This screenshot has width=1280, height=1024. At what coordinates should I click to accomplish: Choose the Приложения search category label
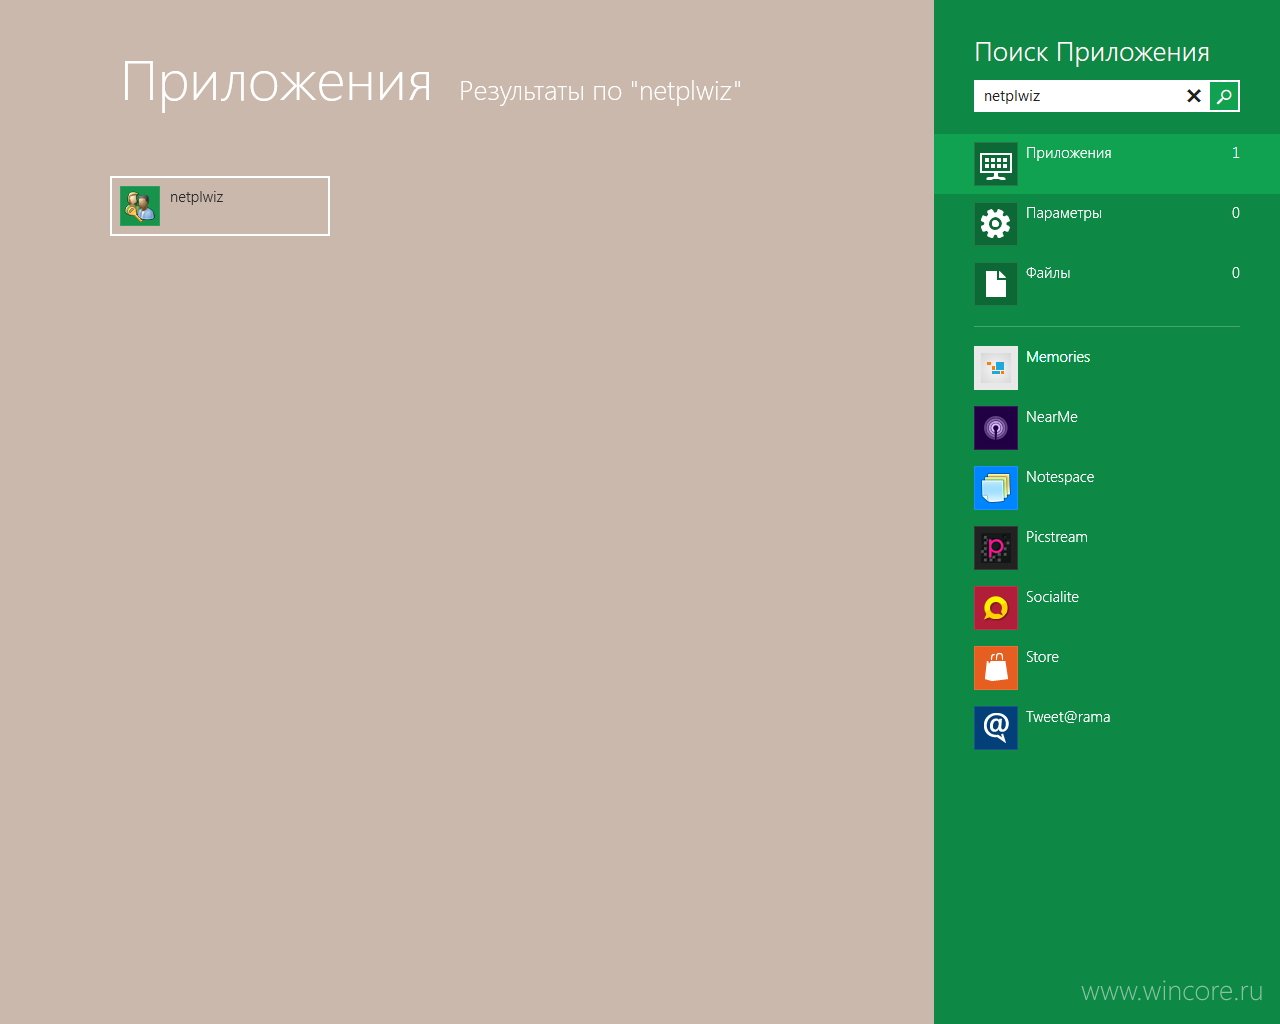(1068, 153)
